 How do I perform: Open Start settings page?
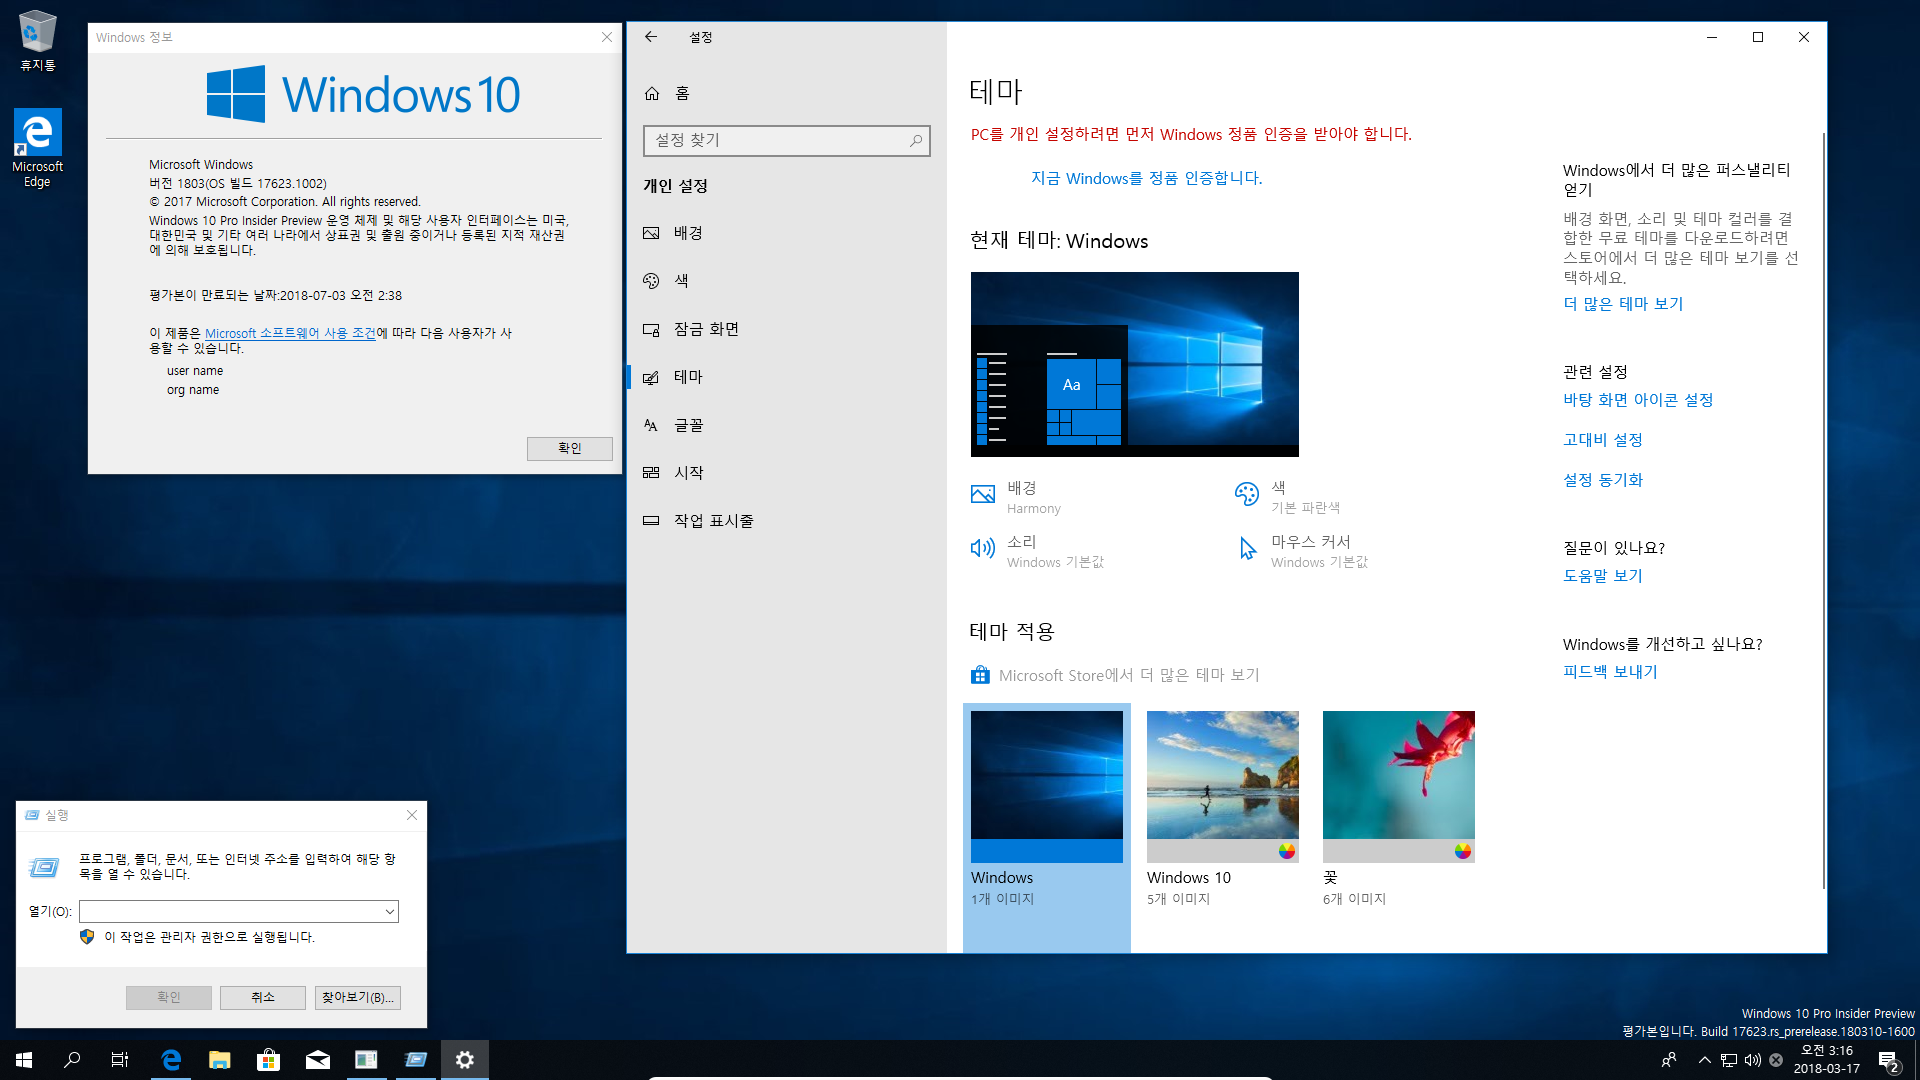coord(786,473)
